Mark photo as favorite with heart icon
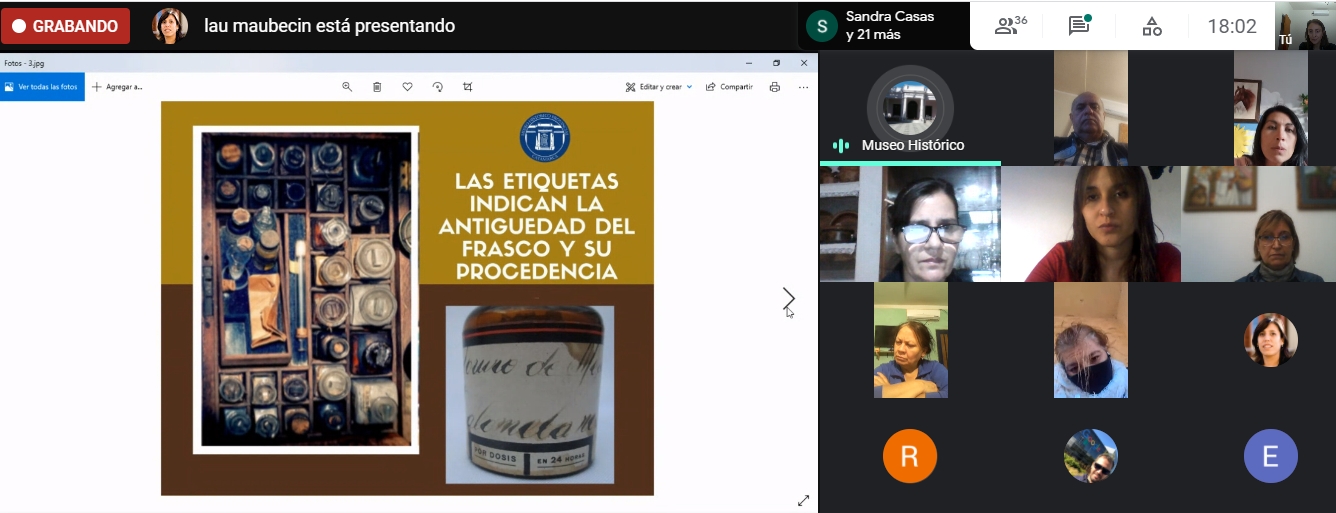 point(407,87)
